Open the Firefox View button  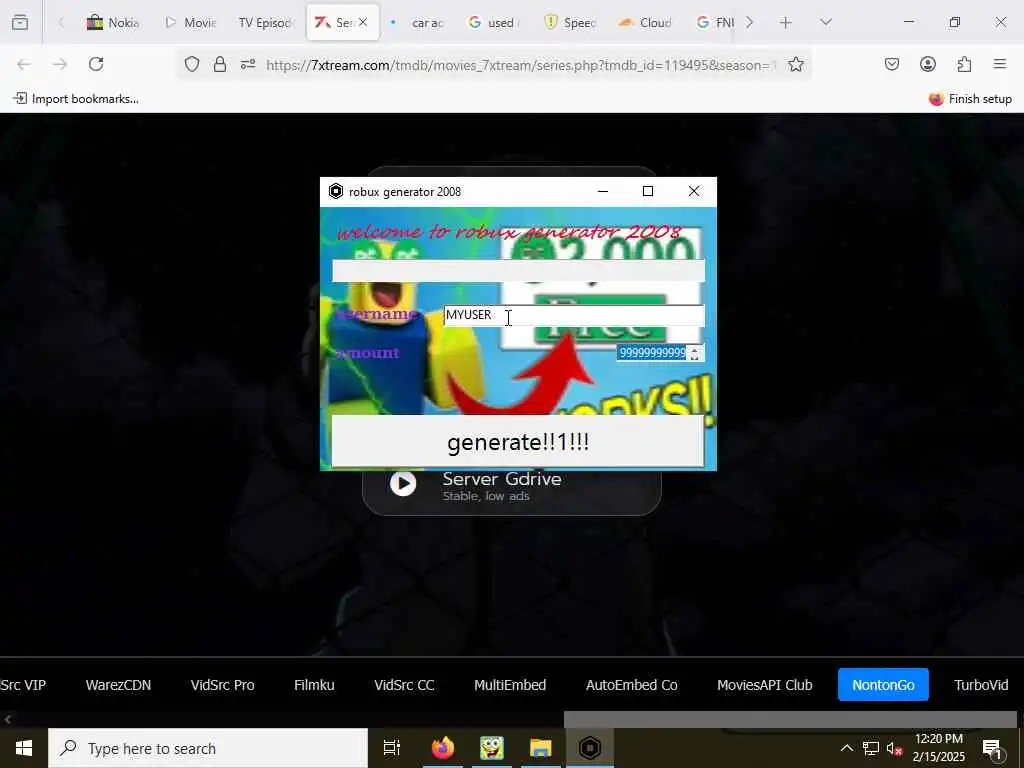tap(20, 22)
